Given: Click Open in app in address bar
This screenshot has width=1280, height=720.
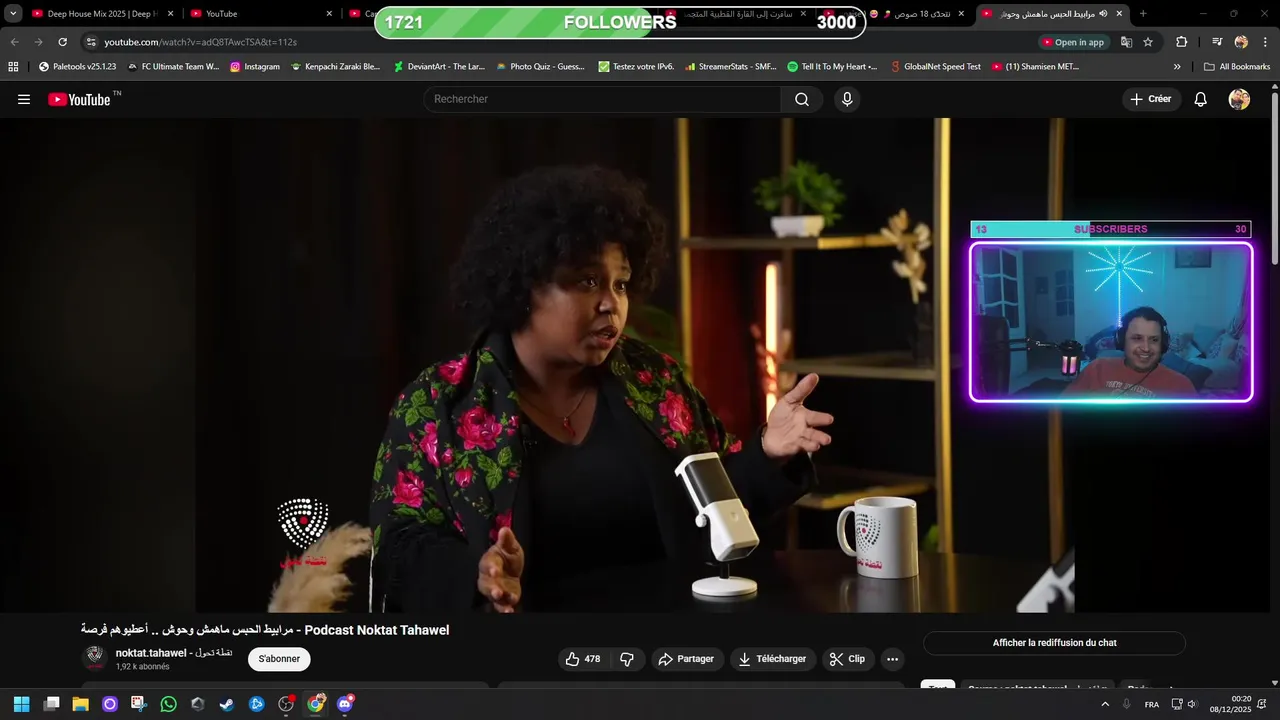Looking at the screenshot, I should [x=1074, y=42].
